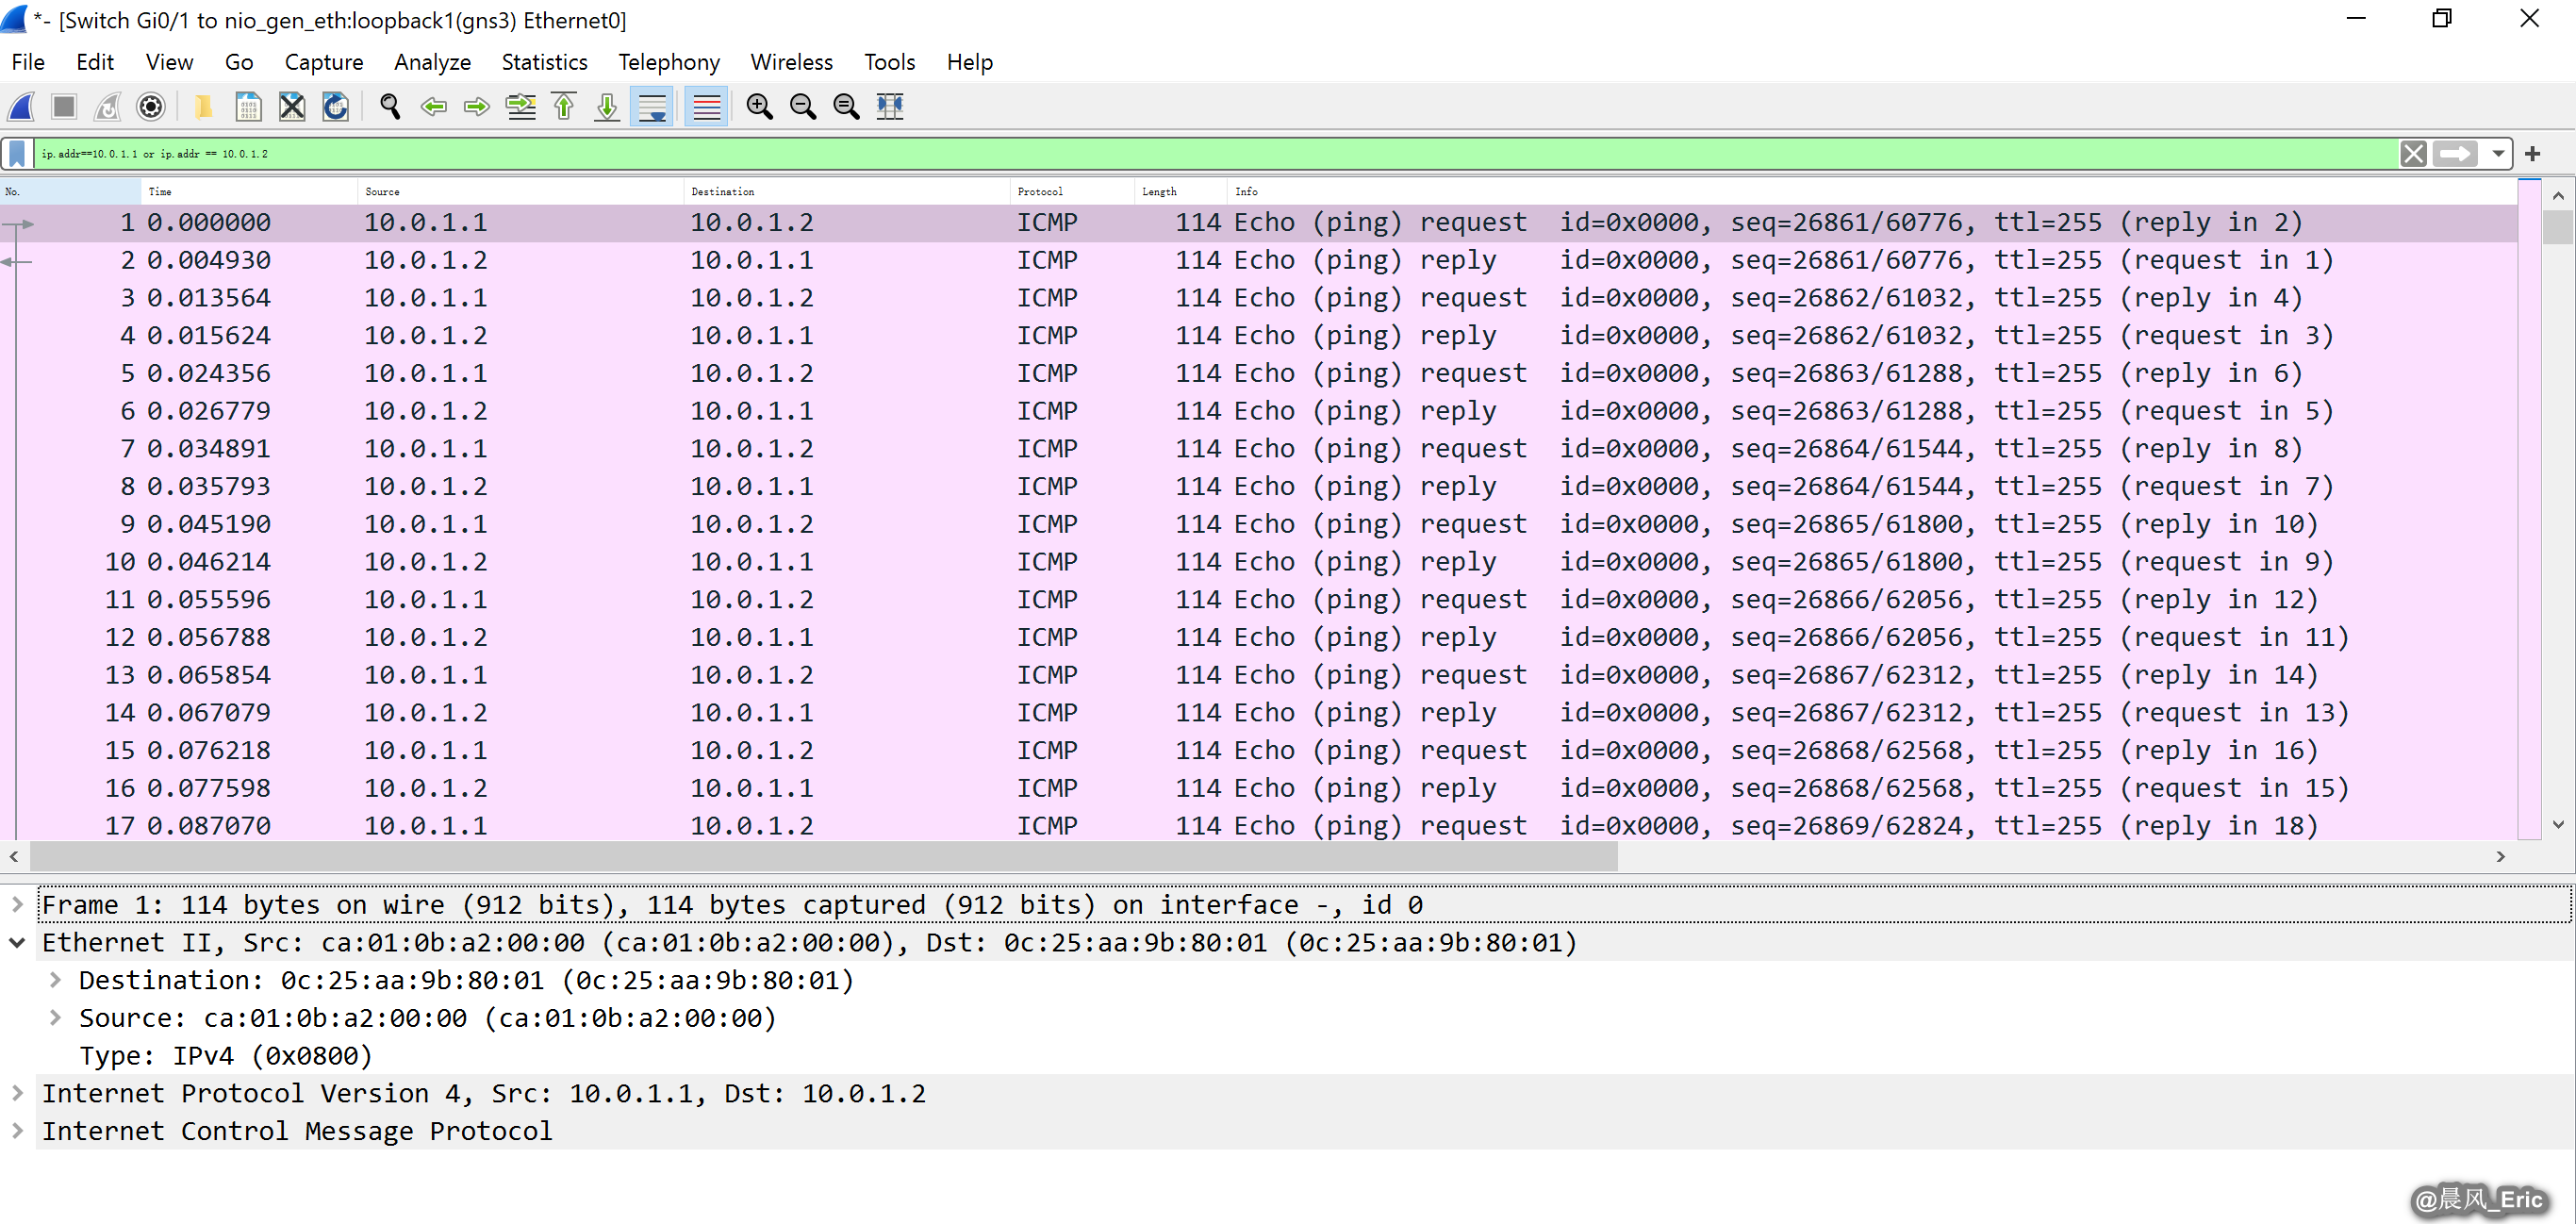
Task: Apply the display filter arrow
Action: pyautogui.click(x=2454, y=154)
